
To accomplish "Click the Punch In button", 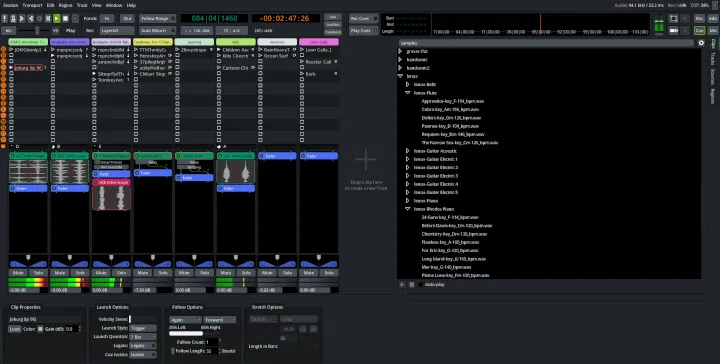I will 107,18.
